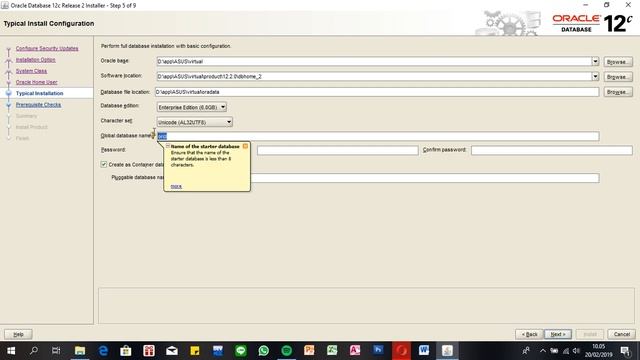Open Excel from the taskbar
The width and height of the screenshot is (640, 360).
click(332, 351)
